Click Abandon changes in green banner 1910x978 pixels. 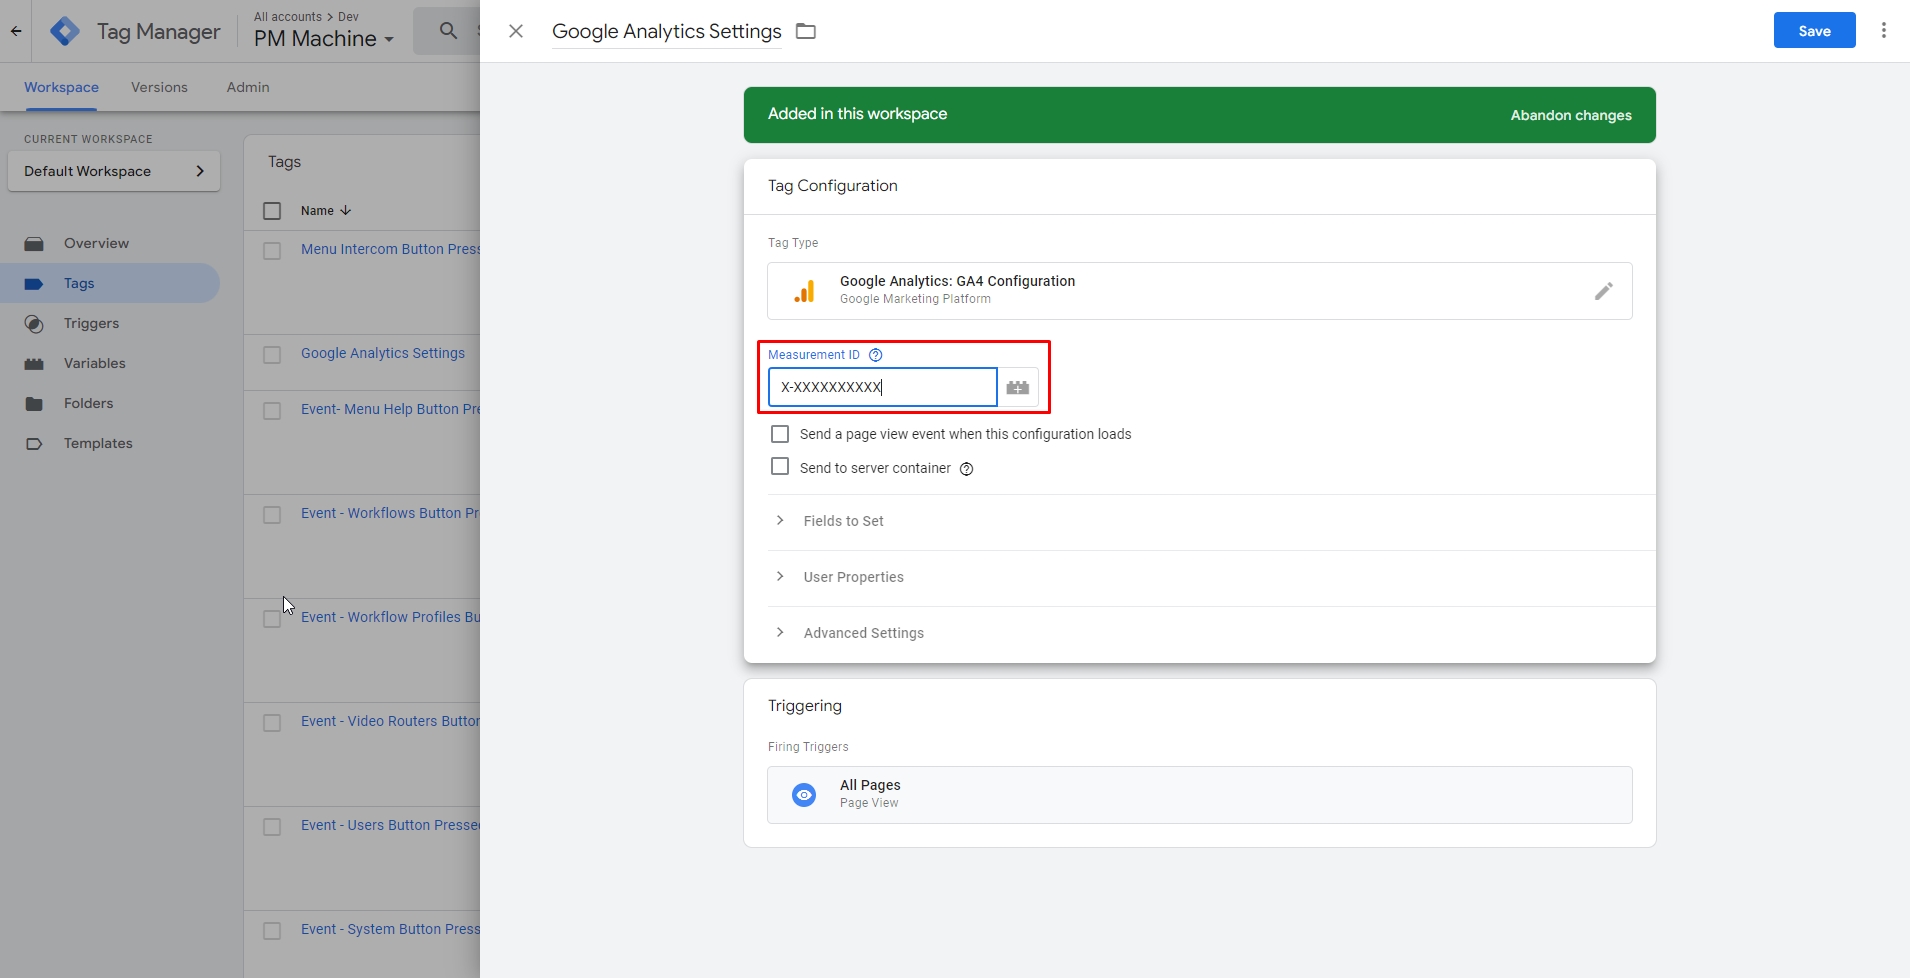click(x=1571, y=115)
